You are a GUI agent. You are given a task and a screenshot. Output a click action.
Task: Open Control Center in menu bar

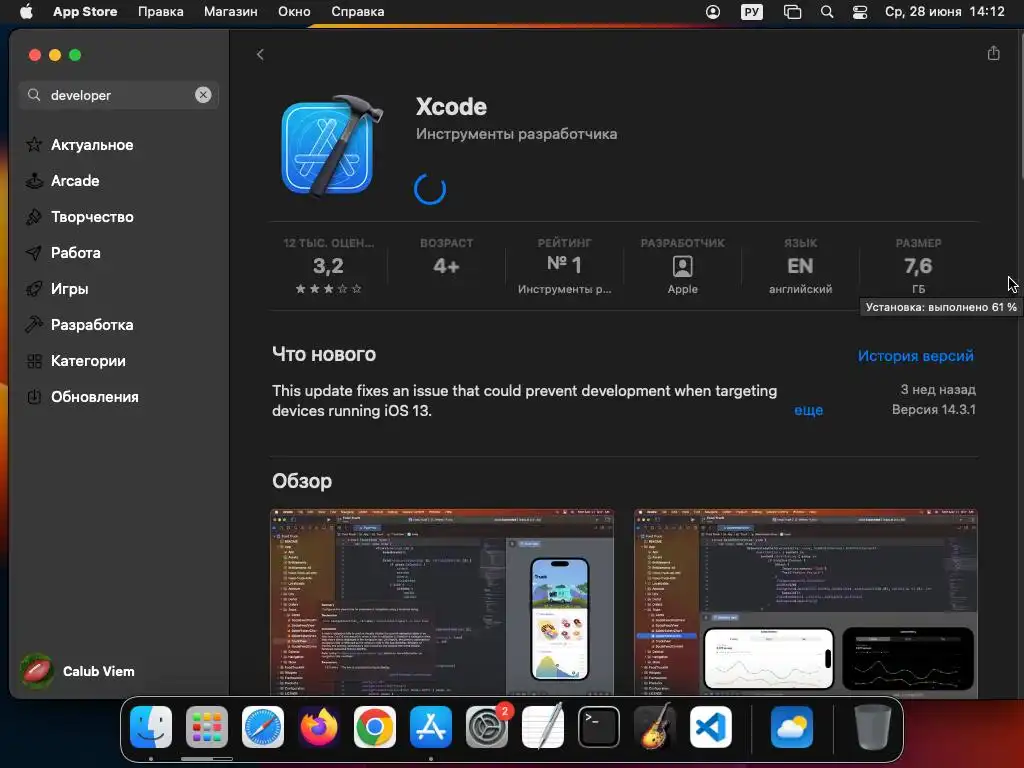click(859, 12)
